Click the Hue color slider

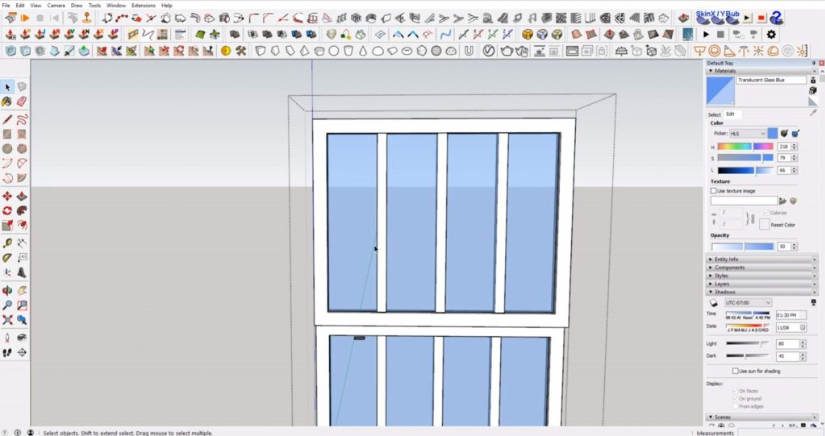(745, 147)
